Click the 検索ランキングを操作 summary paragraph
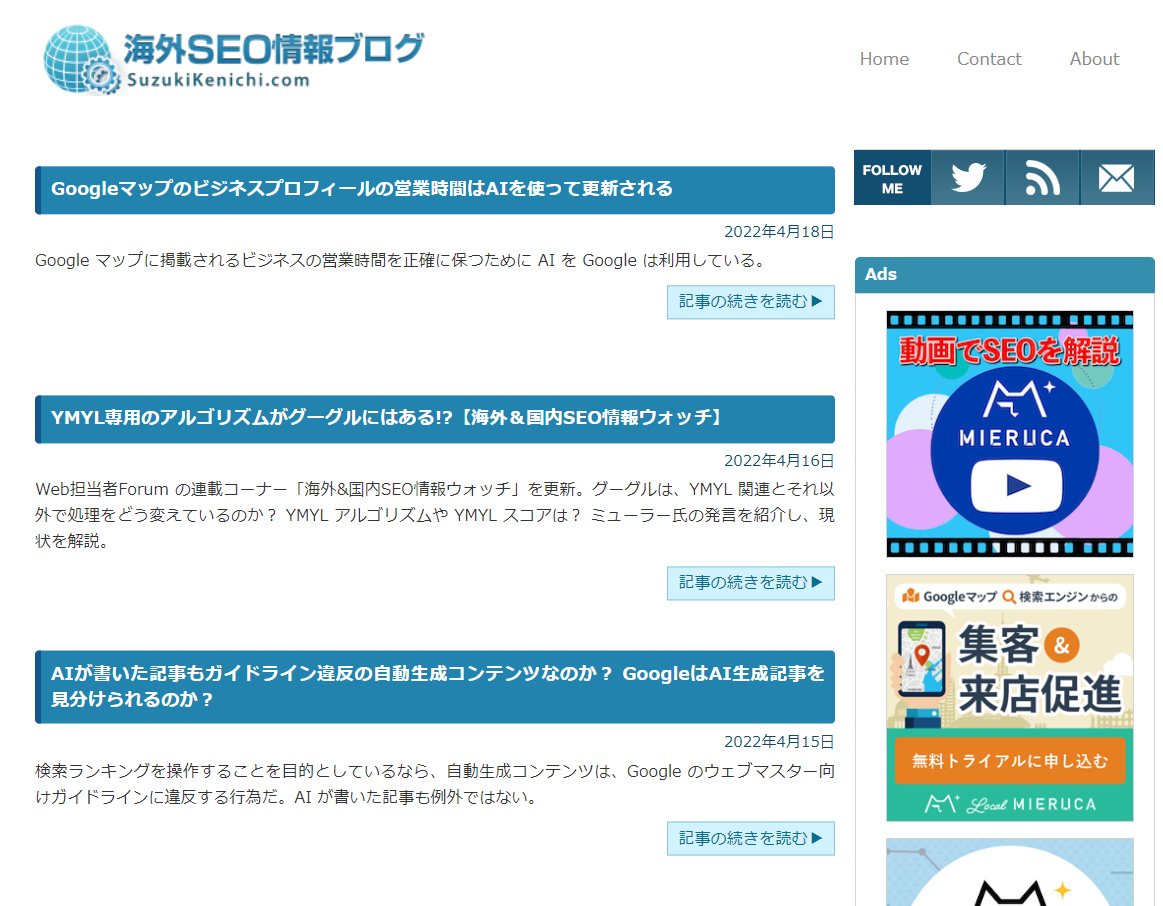1163x906 pixels. click(435, 784)
